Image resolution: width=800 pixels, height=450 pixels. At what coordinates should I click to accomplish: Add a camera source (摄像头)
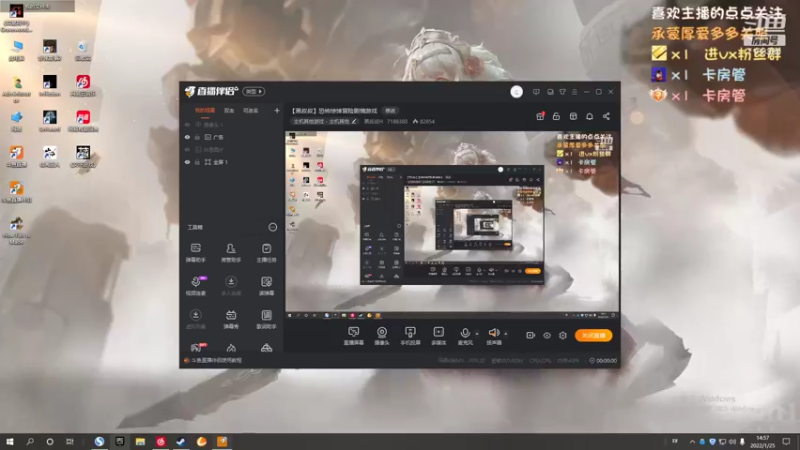pos(382,336)
